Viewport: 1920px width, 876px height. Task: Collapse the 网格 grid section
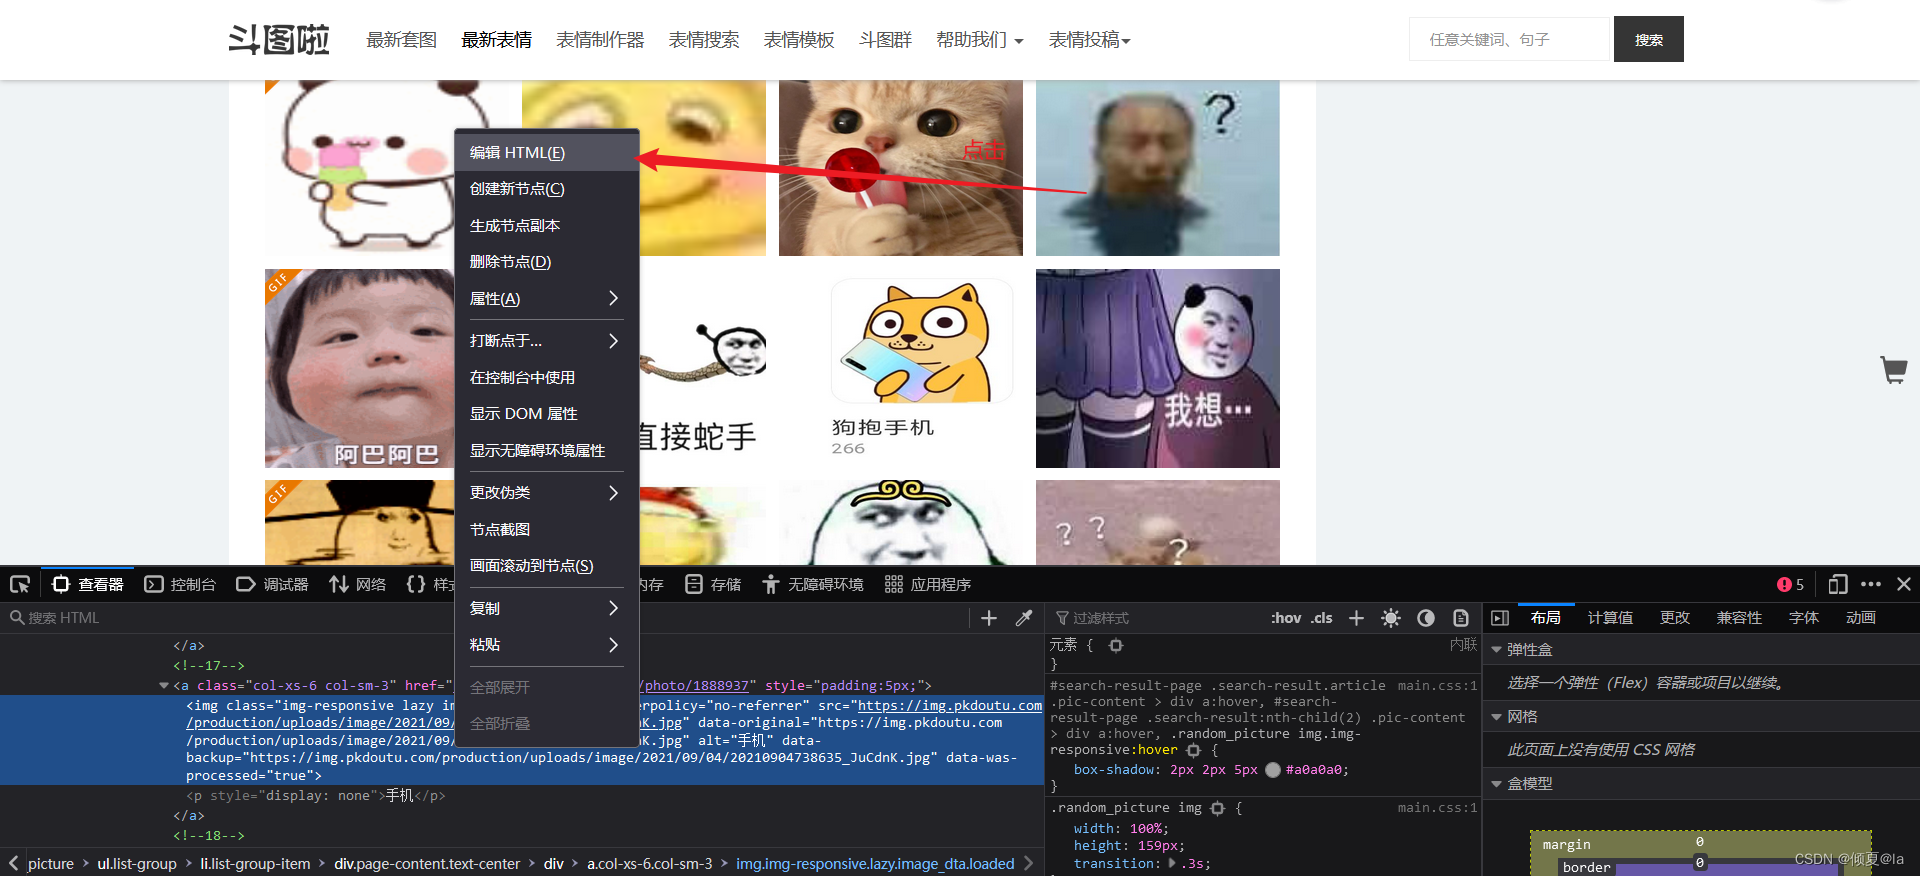pos(1497,717)
